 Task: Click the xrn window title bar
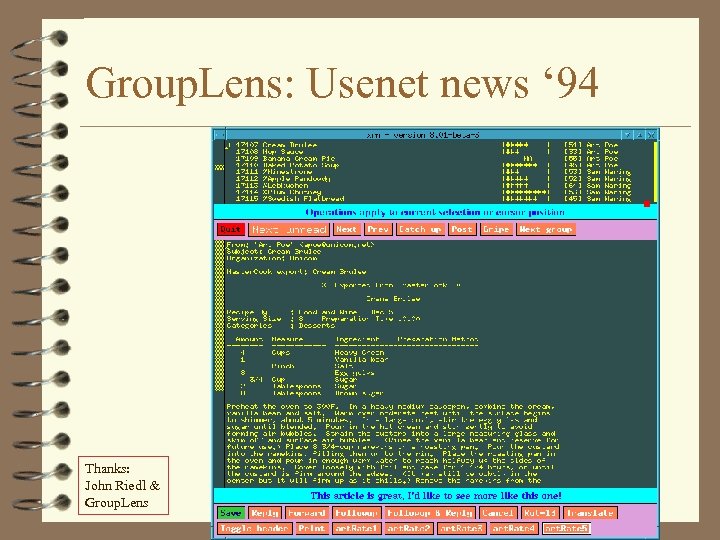pyautogui.click(x=422, y=135)
